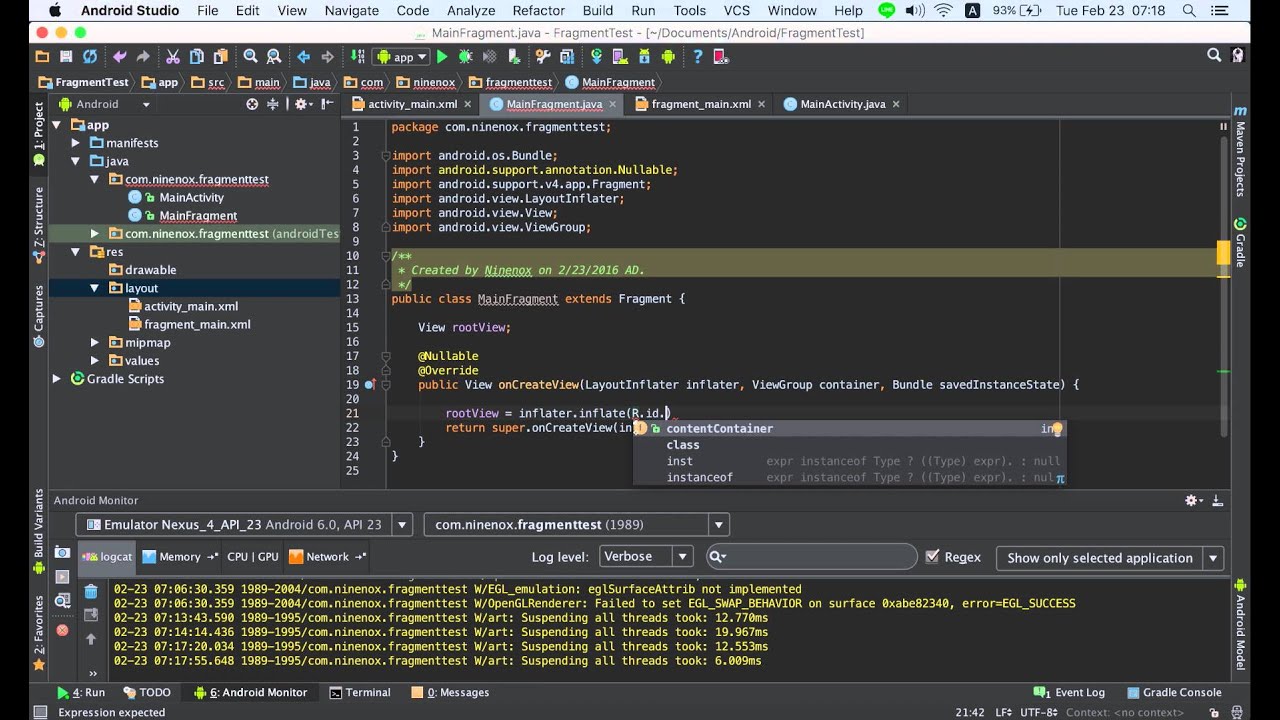The height and width of the screenshot is (720, 1280).
Task: Click the toolbar search magnifier at far right
Action: pos(1214,56)
